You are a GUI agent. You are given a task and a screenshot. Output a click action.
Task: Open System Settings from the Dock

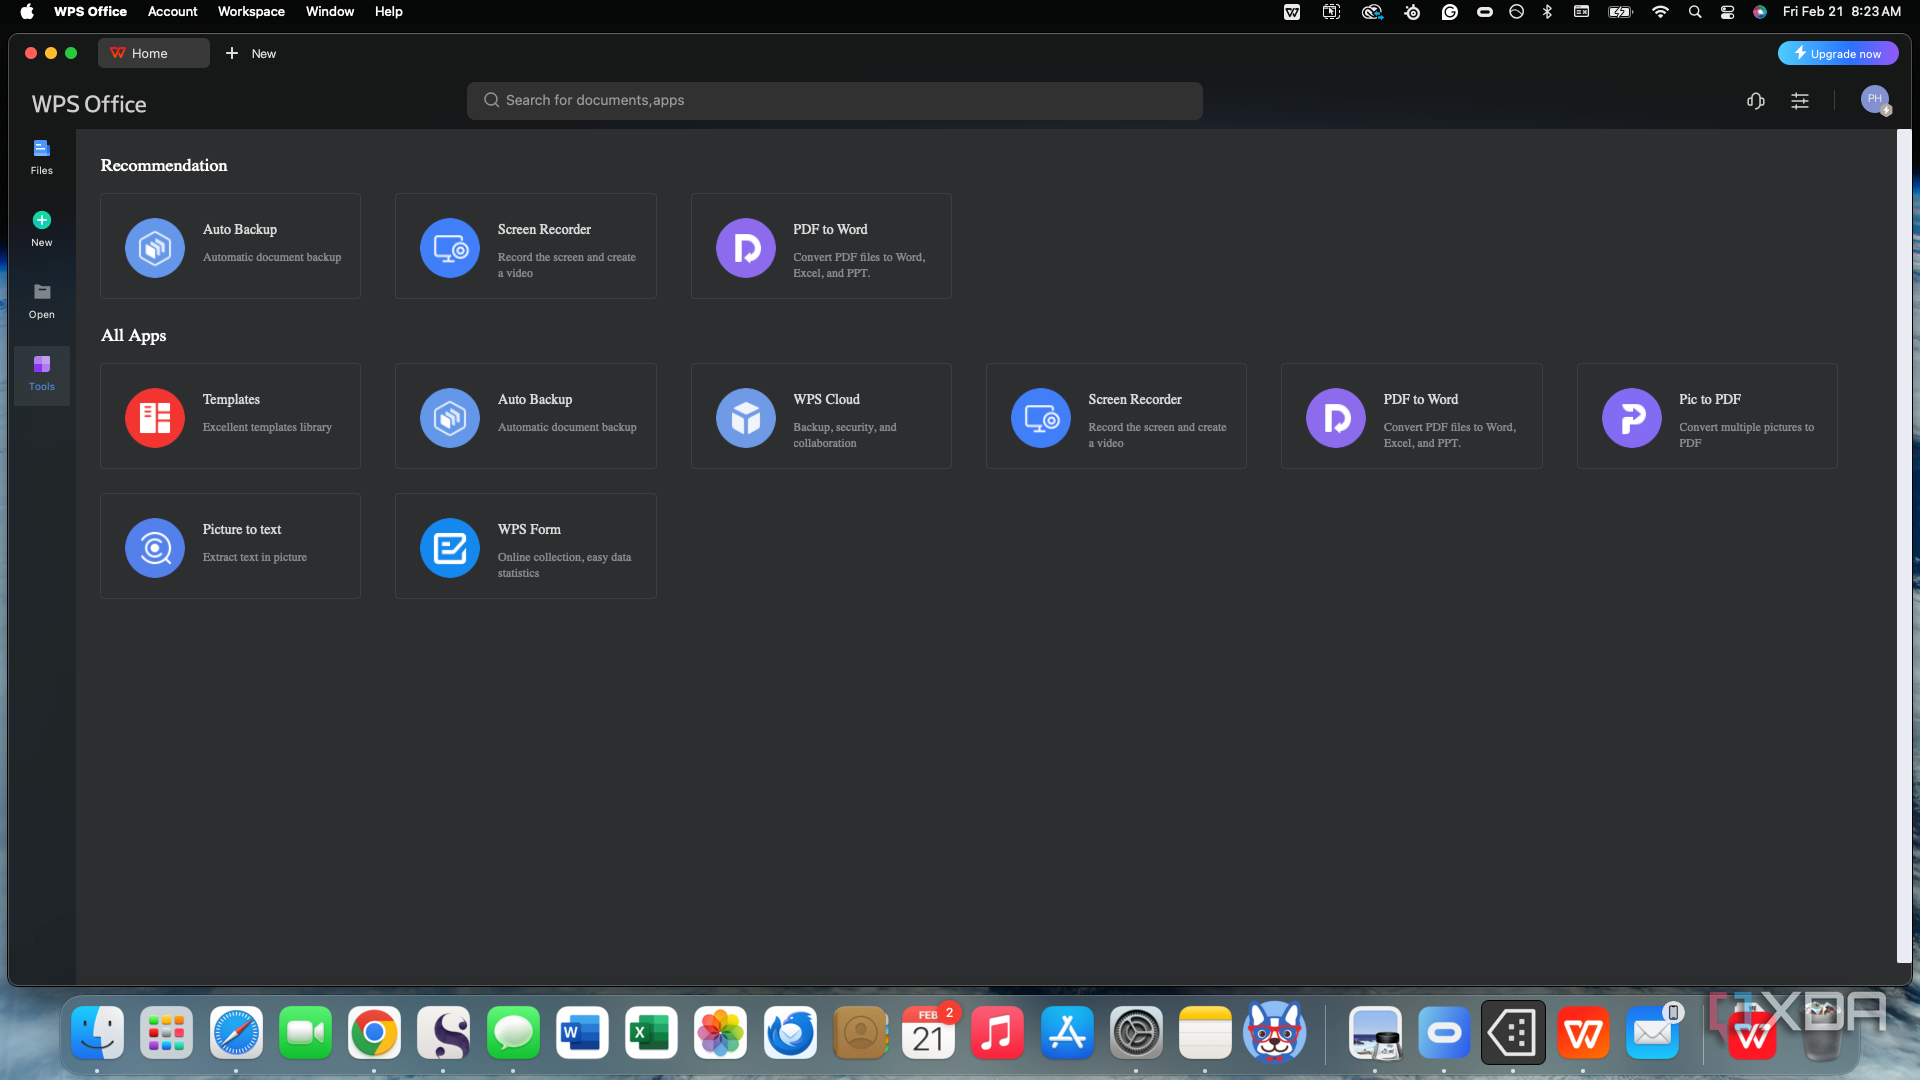[x=1136, y=1033]
